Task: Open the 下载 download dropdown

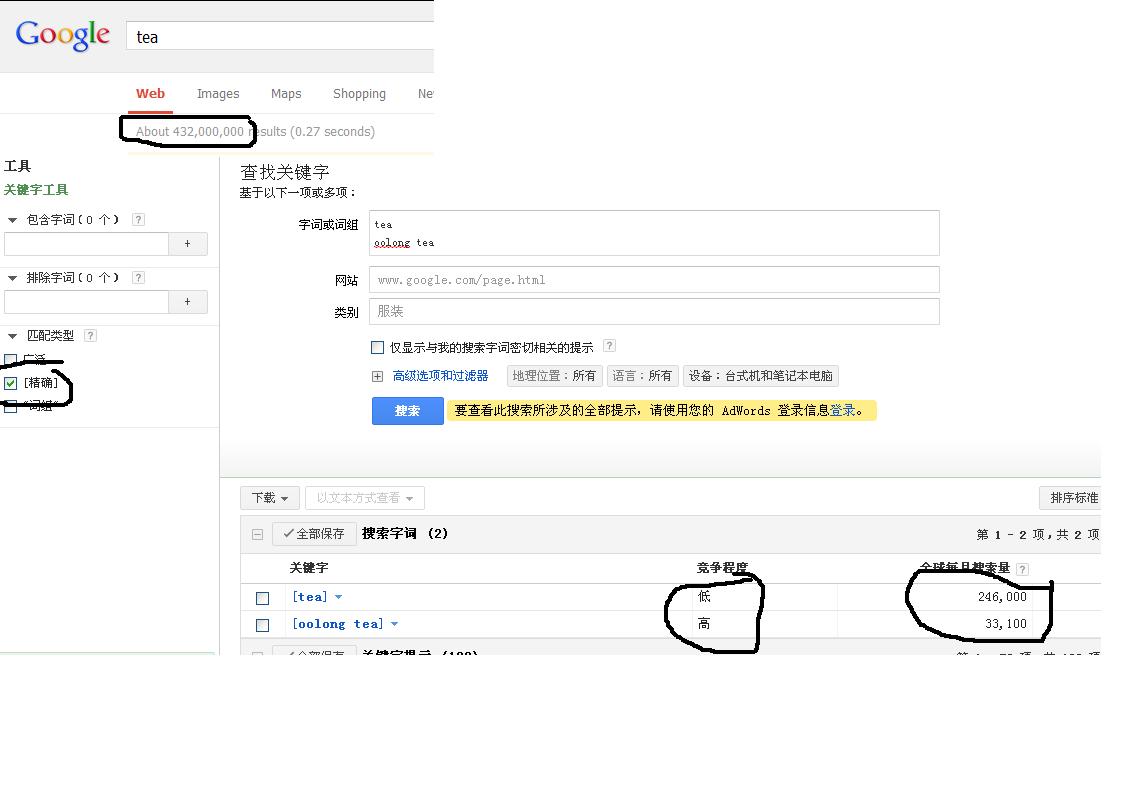Action: click(x=269, y=498)
